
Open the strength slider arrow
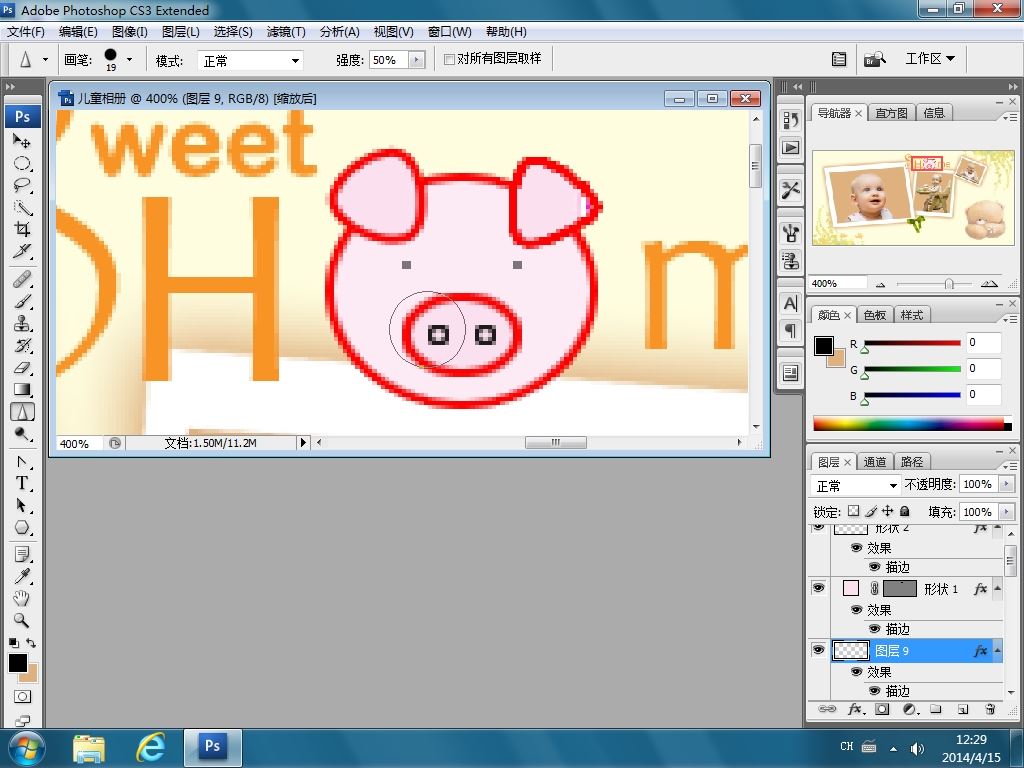417,60
